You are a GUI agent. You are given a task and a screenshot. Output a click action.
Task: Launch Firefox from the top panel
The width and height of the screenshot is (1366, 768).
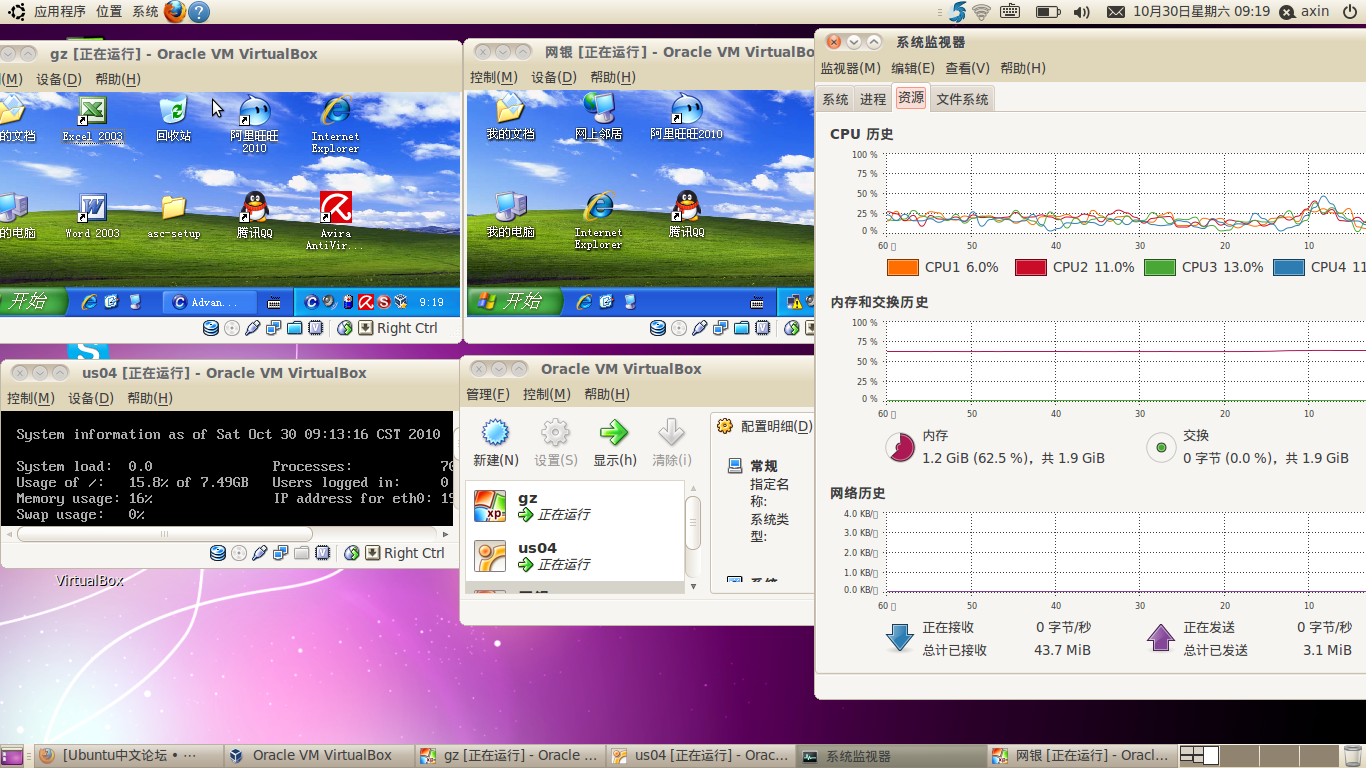[174, 11]
